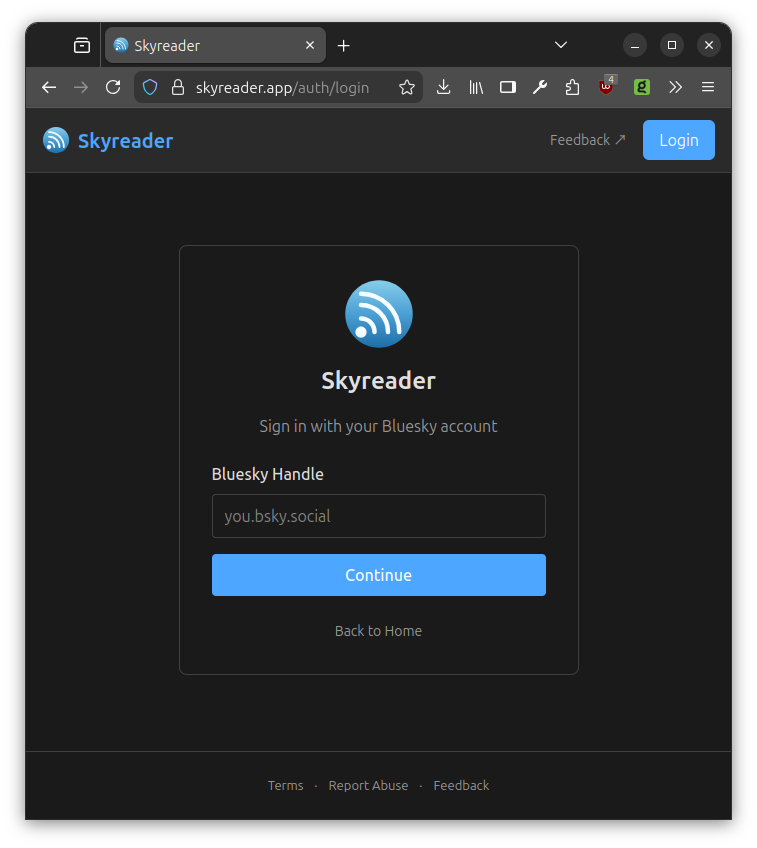Maximize the browser window
The image size is (757, 848).
point(672,45)
